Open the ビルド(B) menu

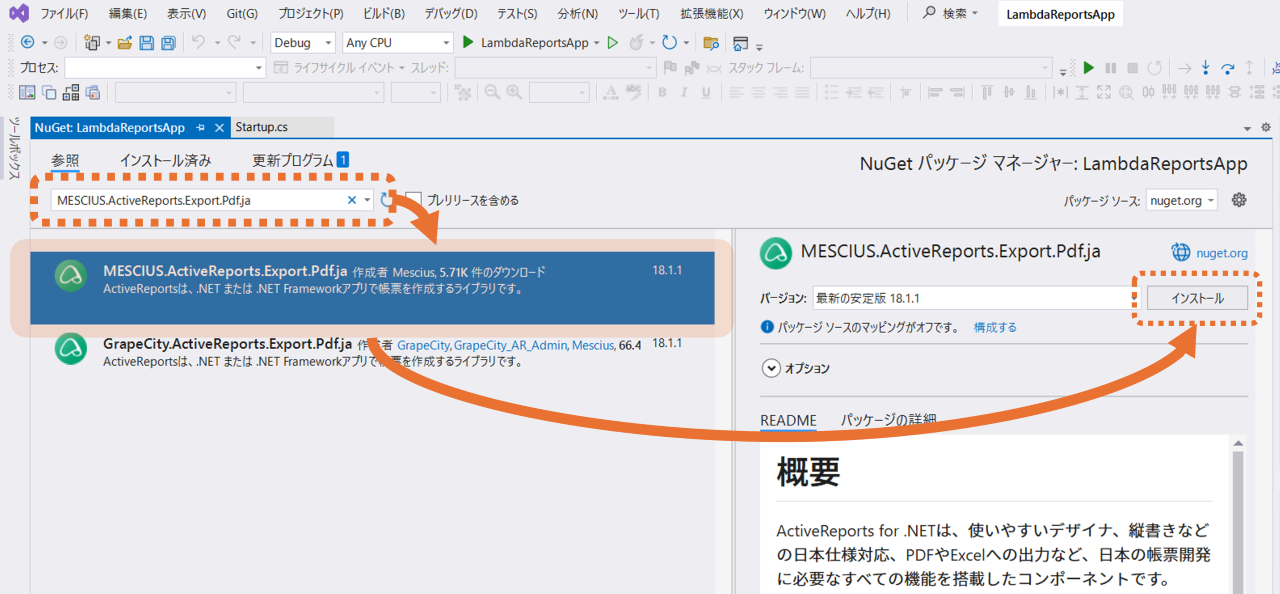pos(384,14)
